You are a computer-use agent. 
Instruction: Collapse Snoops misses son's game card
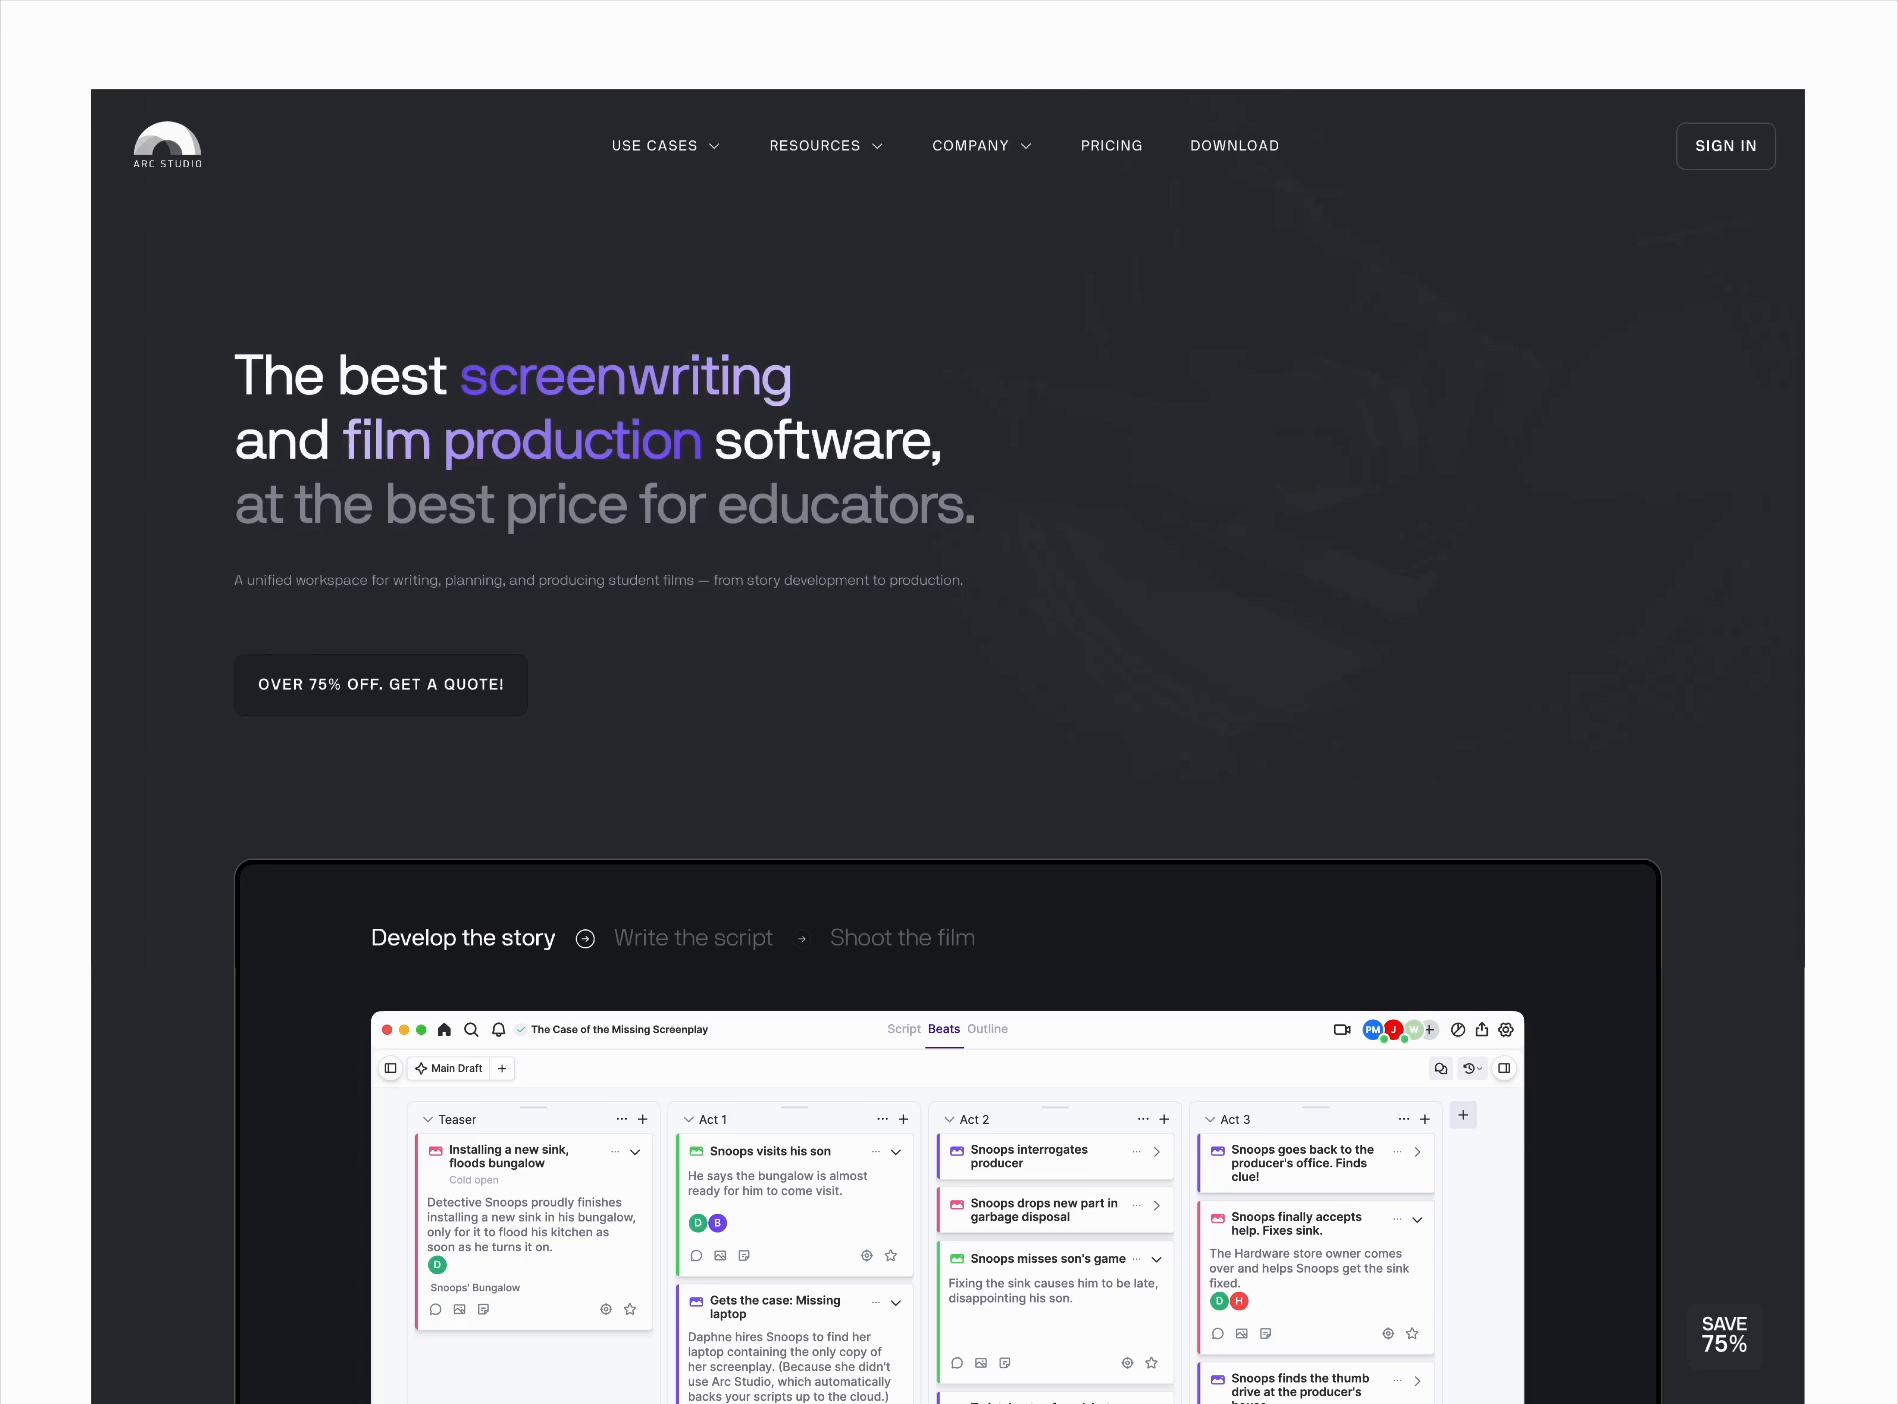click(x=1157, y=1259)
